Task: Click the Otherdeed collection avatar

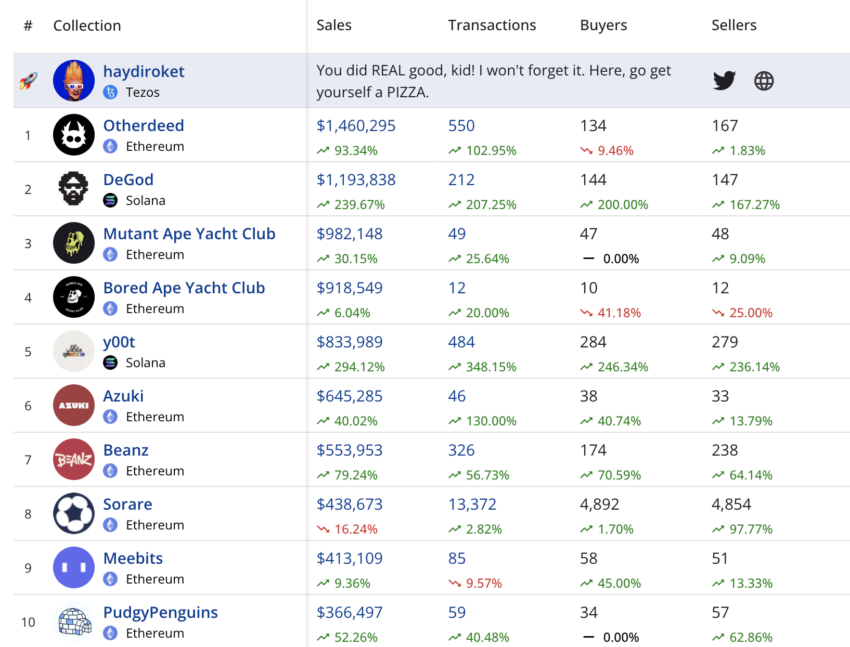Action: (74, 135)
